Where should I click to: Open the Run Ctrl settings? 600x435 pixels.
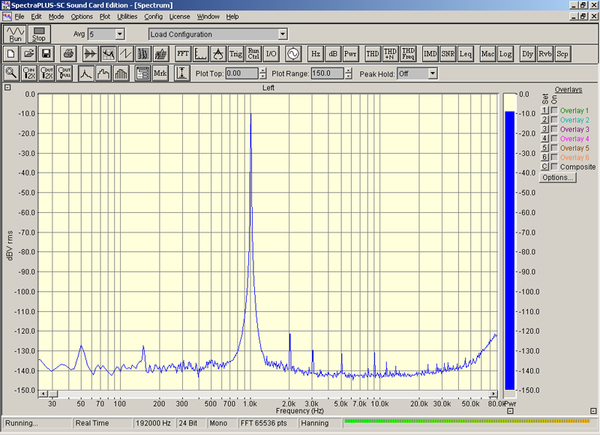(253, 54)
